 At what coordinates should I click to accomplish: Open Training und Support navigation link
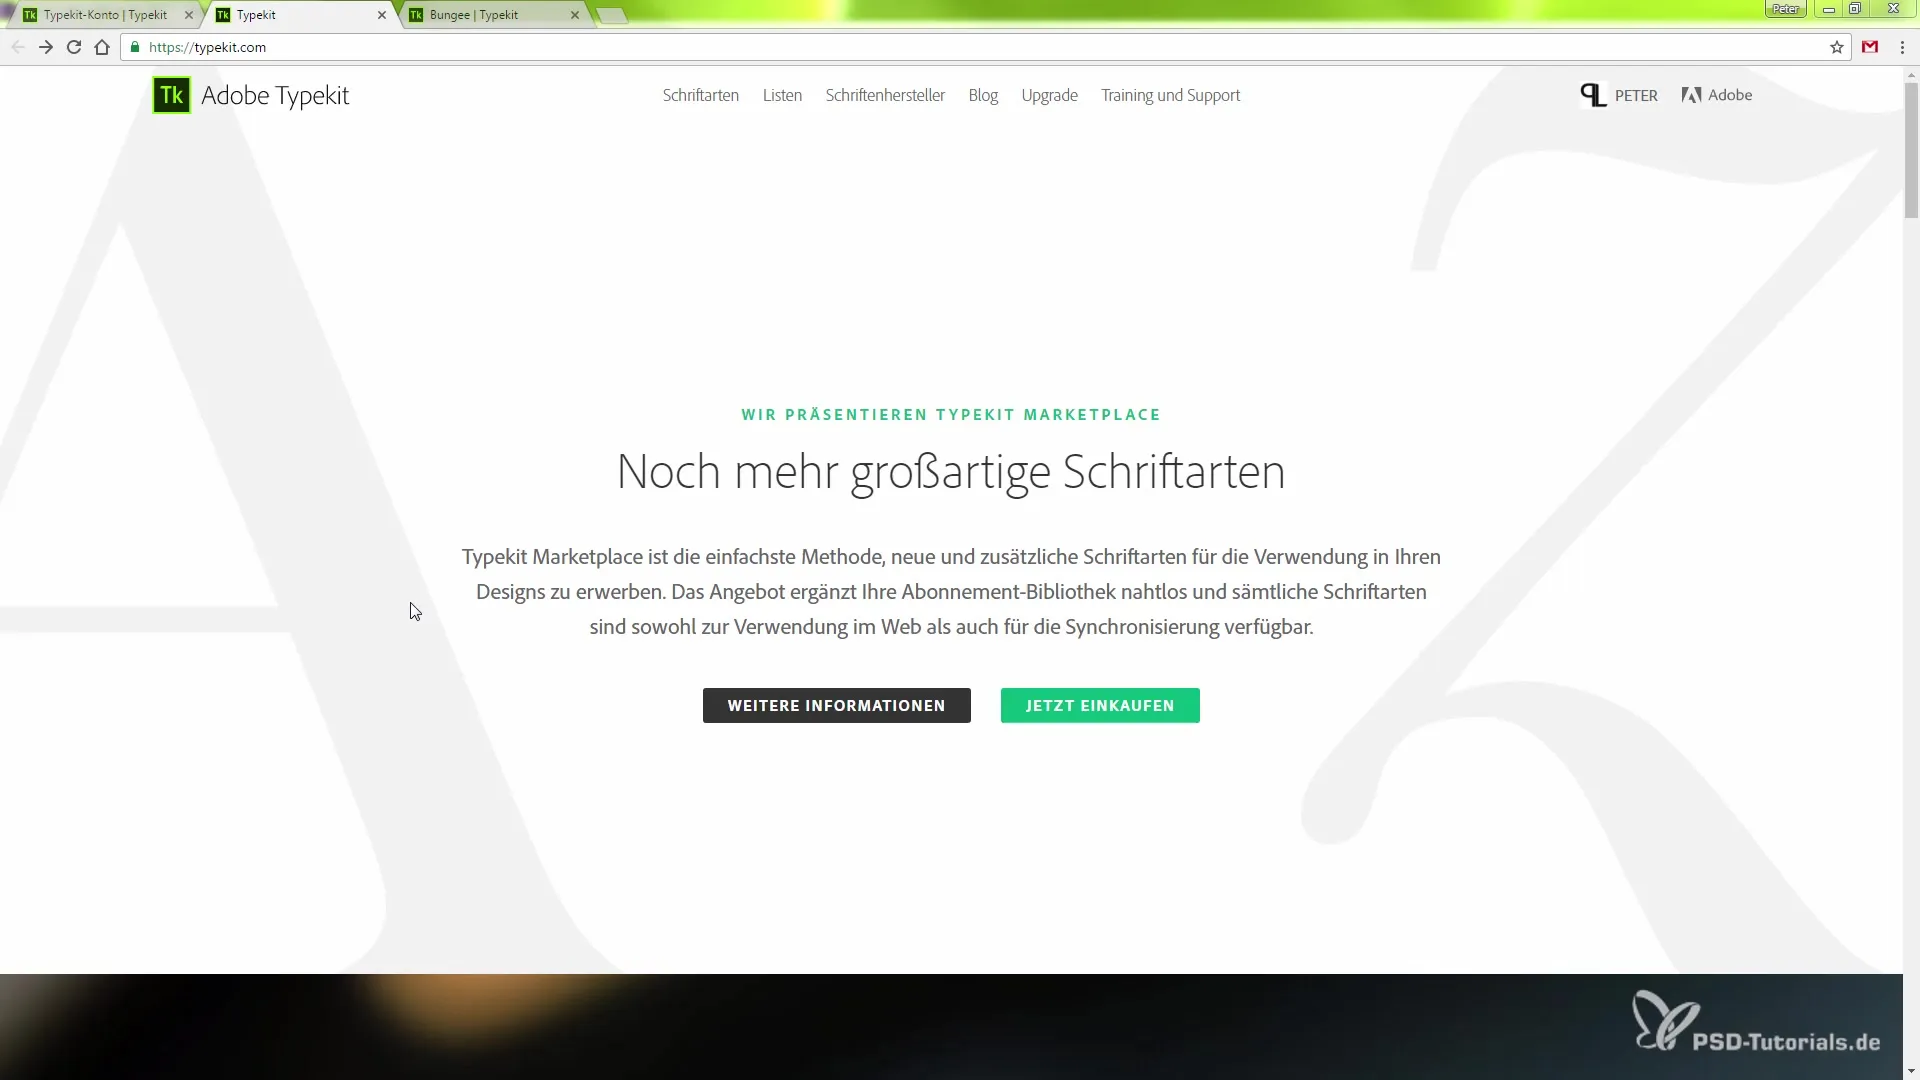click(1170, 95)
